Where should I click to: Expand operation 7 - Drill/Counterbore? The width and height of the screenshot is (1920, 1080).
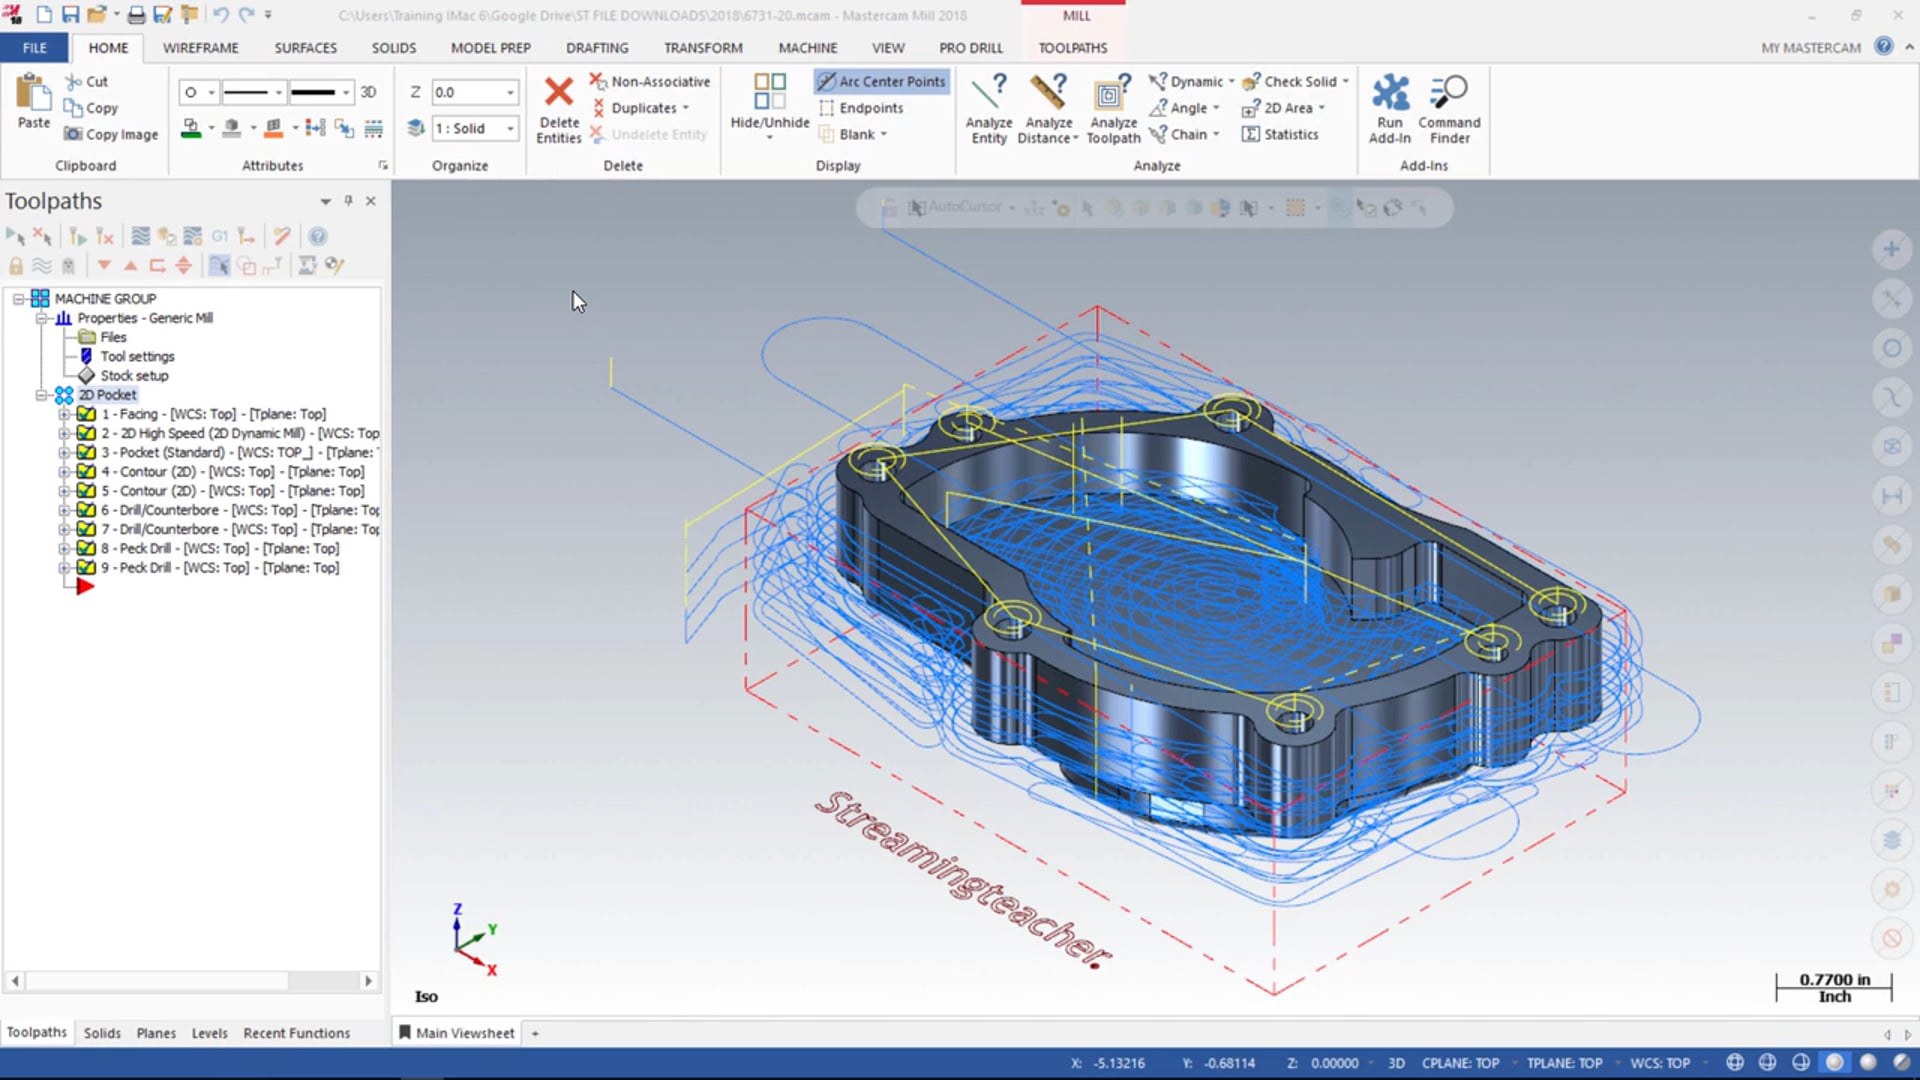tap(63, 530)
